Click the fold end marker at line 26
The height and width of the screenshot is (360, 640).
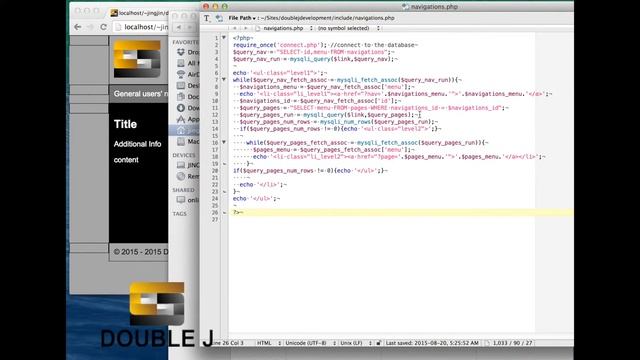pos(224,212)
